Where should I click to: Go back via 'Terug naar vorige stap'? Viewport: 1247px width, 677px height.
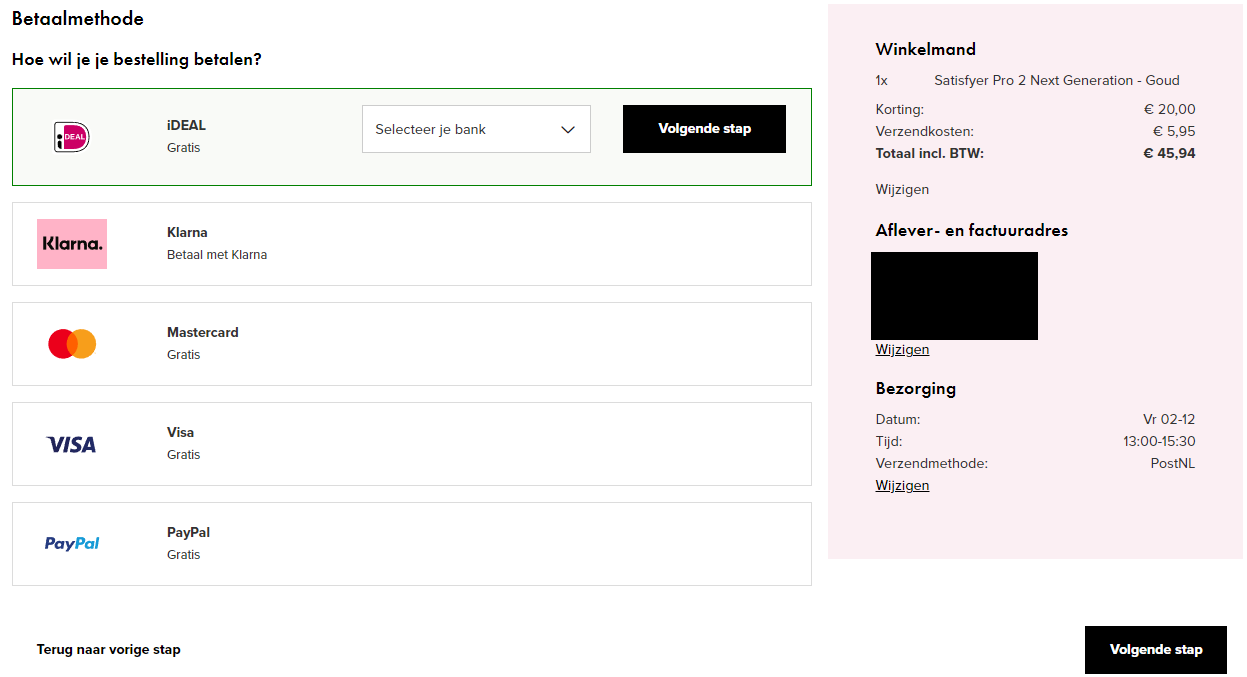pyautogui.click(x=109, y=650)
